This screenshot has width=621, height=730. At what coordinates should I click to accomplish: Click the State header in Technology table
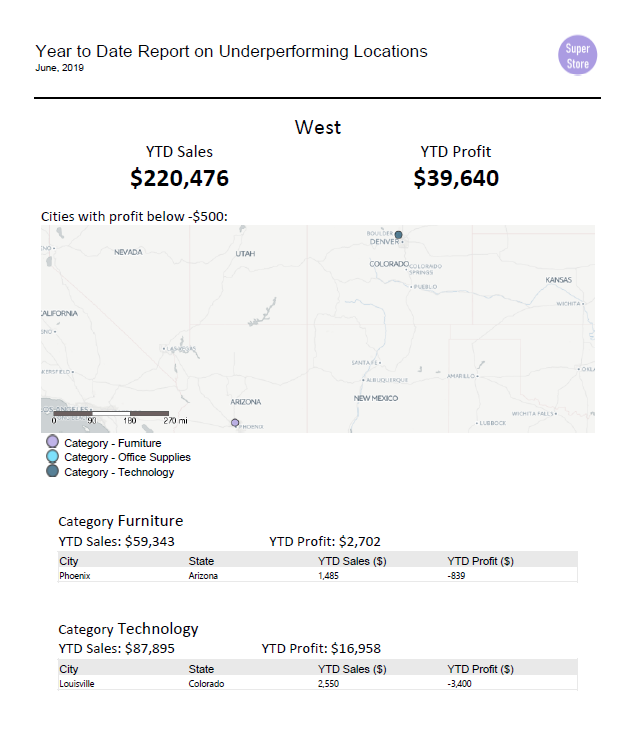coord(201,669)
